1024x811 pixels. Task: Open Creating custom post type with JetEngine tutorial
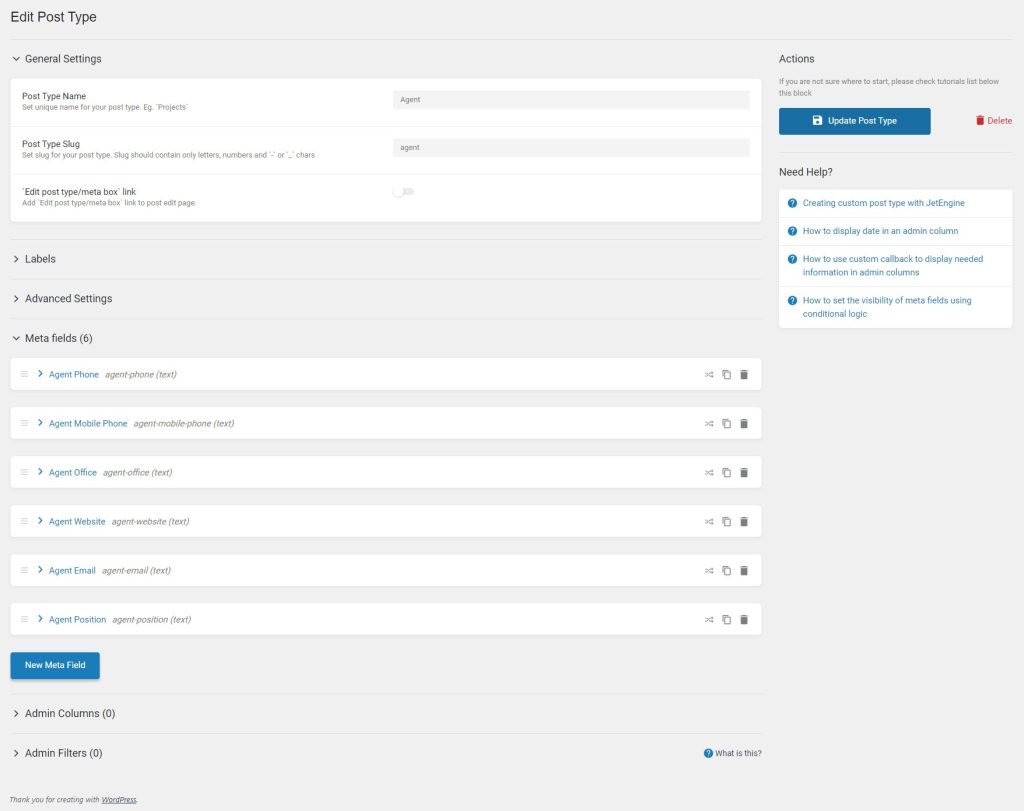point(883,203)
